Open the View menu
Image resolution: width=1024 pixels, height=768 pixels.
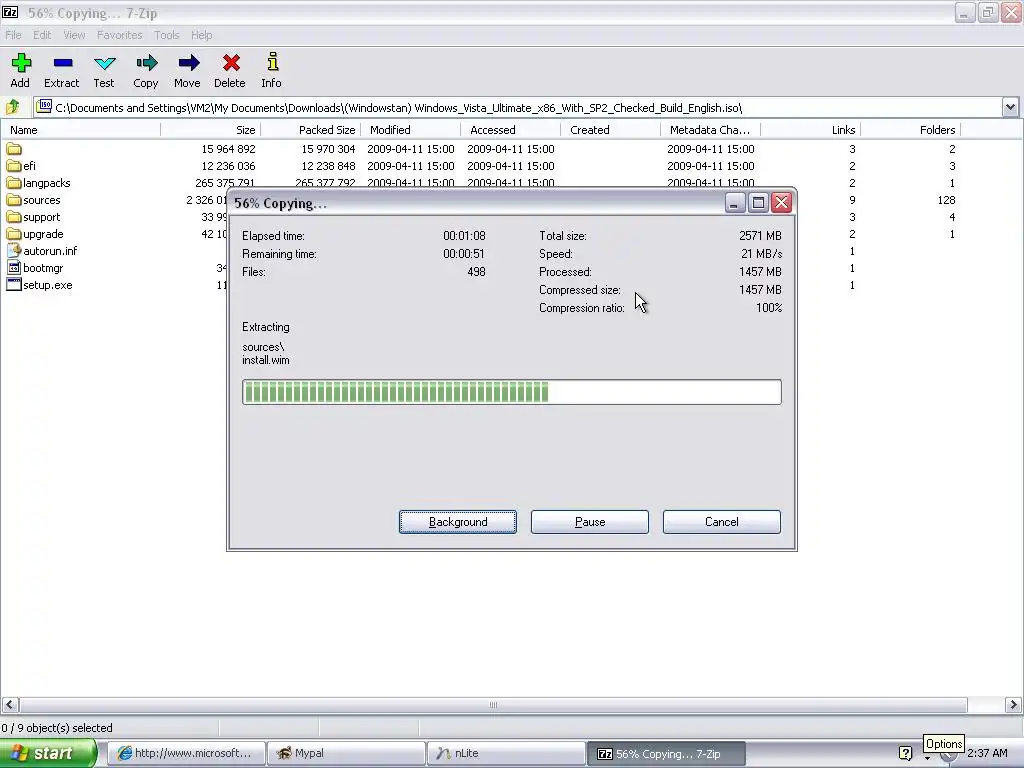(x=74, y=35)
